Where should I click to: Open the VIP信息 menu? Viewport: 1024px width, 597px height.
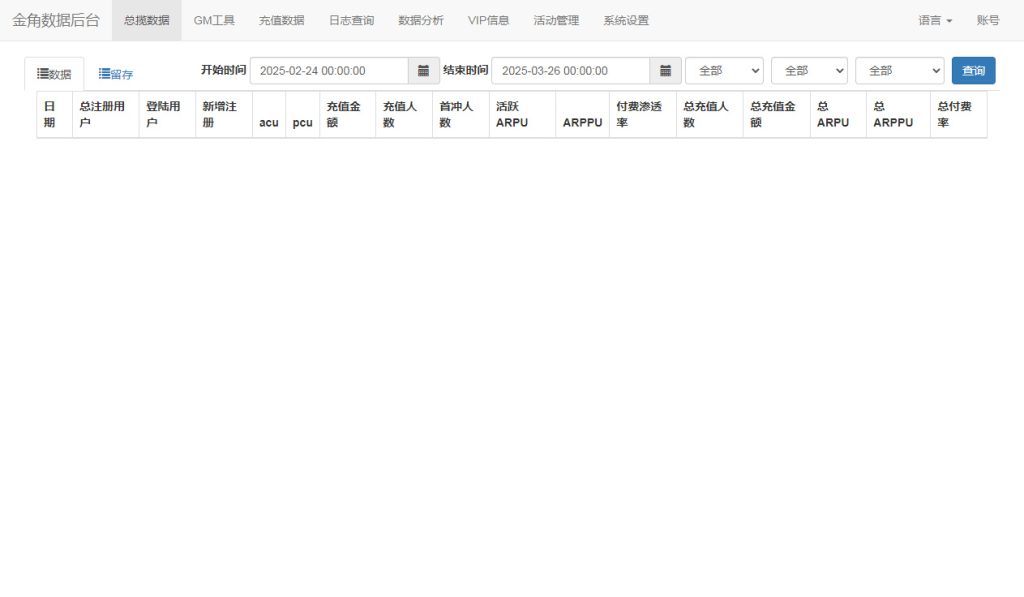pyautogui.click(x=486, y=18)
